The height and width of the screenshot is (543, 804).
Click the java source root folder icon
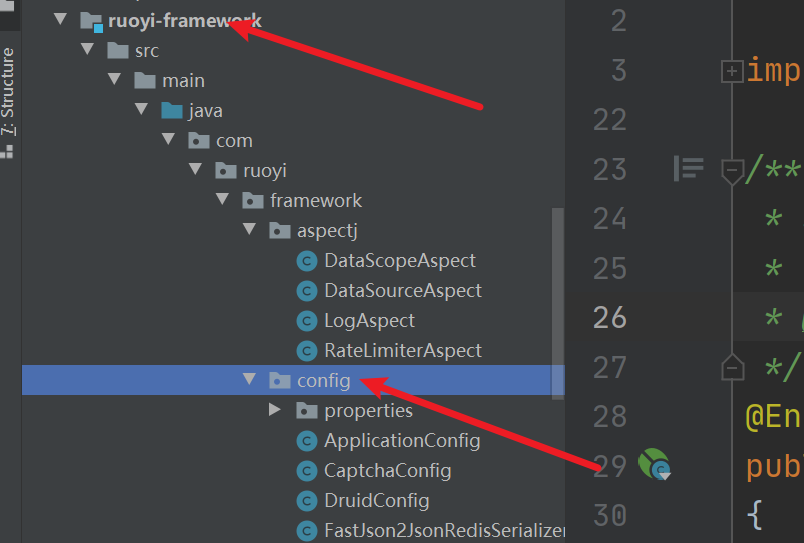pos(172,110)
